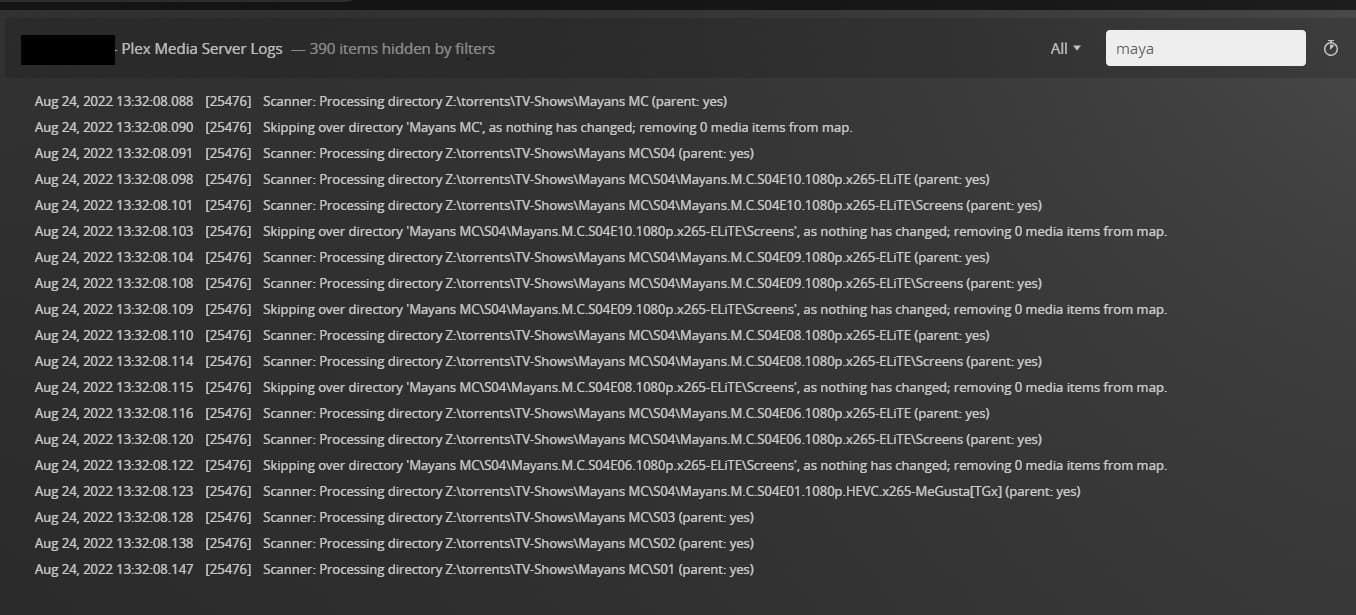1356x615 pixels.
Task: Select log entry at 13:32:08.104
Action: (625, 257)
